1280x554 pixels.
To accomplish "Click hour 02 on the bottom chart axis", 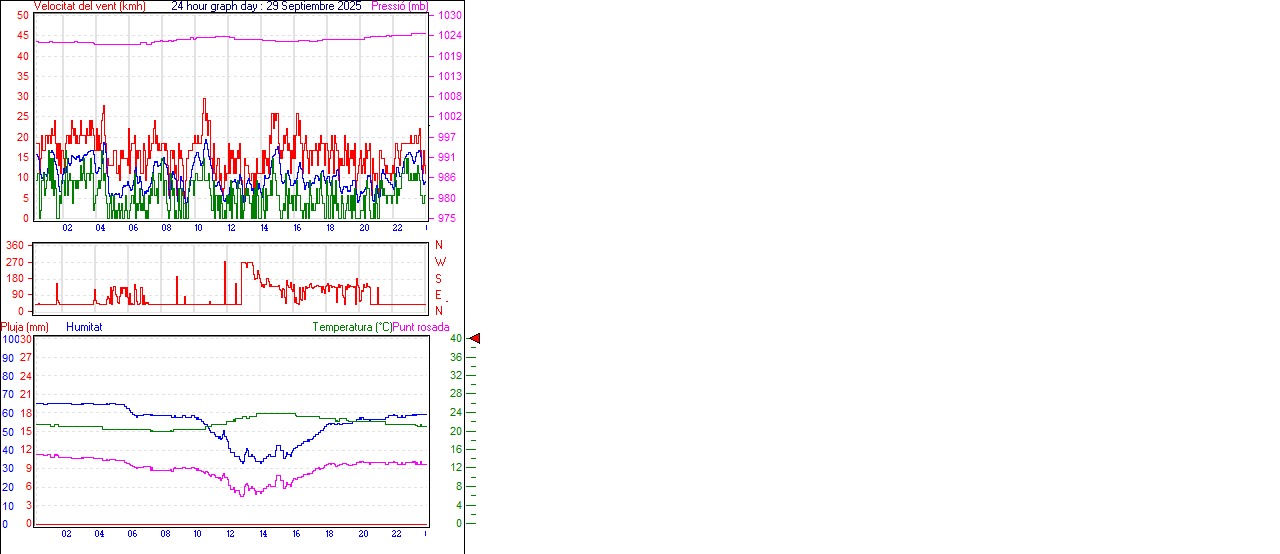I will coord(67,534).
